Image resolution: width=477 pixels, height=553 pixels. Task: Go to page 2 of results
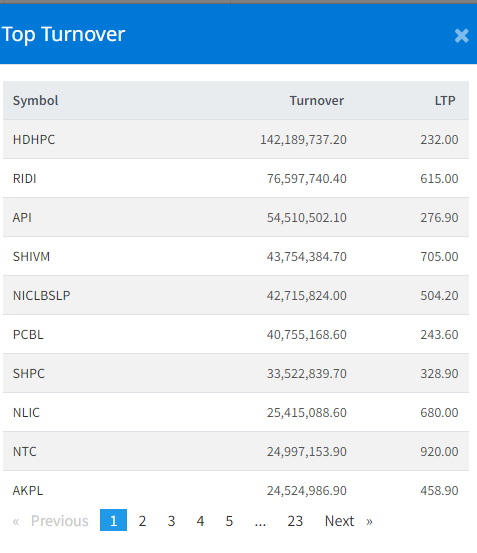[142, 521]
